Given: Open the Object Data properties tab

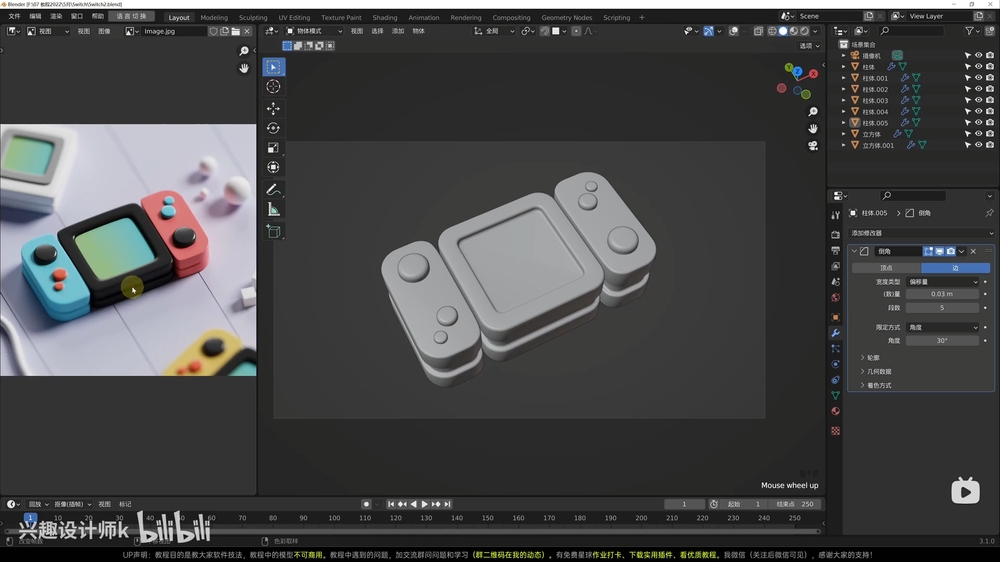Looking at the screenshot, I should (835, 396).
